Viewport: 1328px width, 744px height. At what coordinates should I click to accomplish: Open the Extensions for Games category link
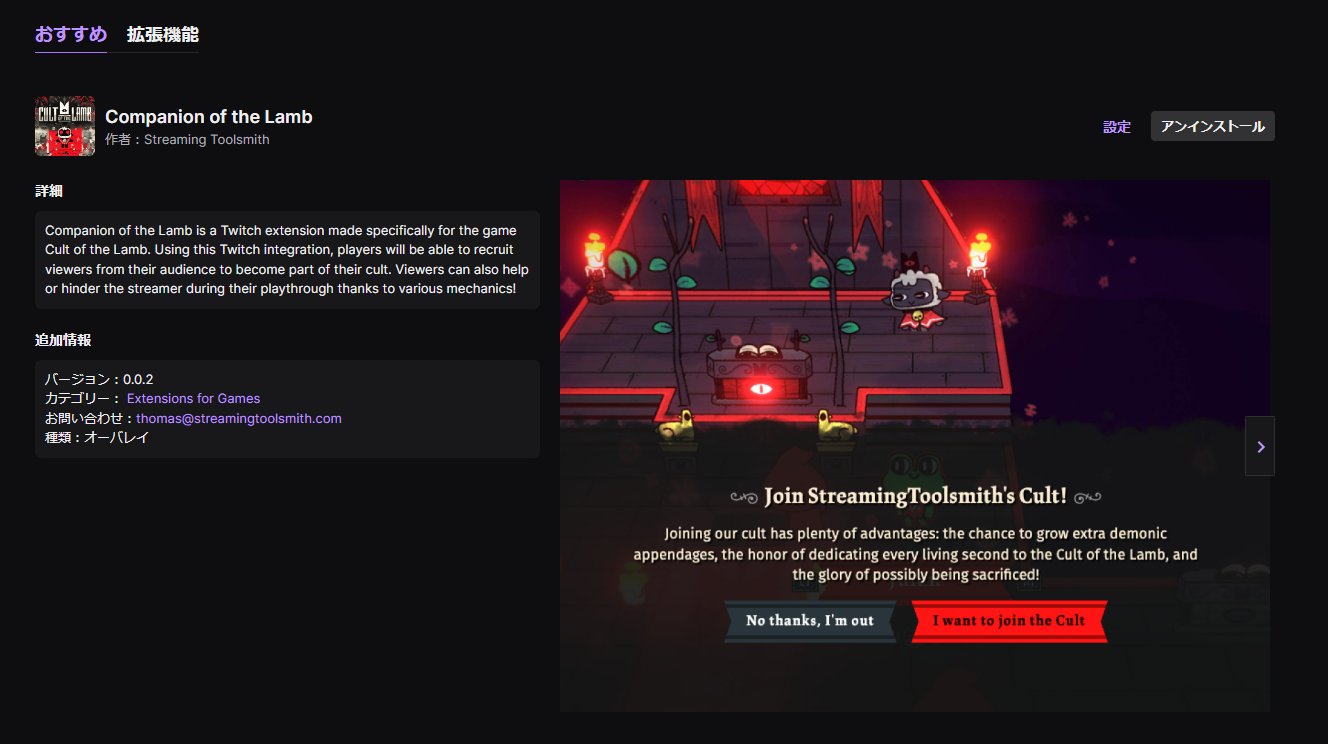[x=193, y=399]
